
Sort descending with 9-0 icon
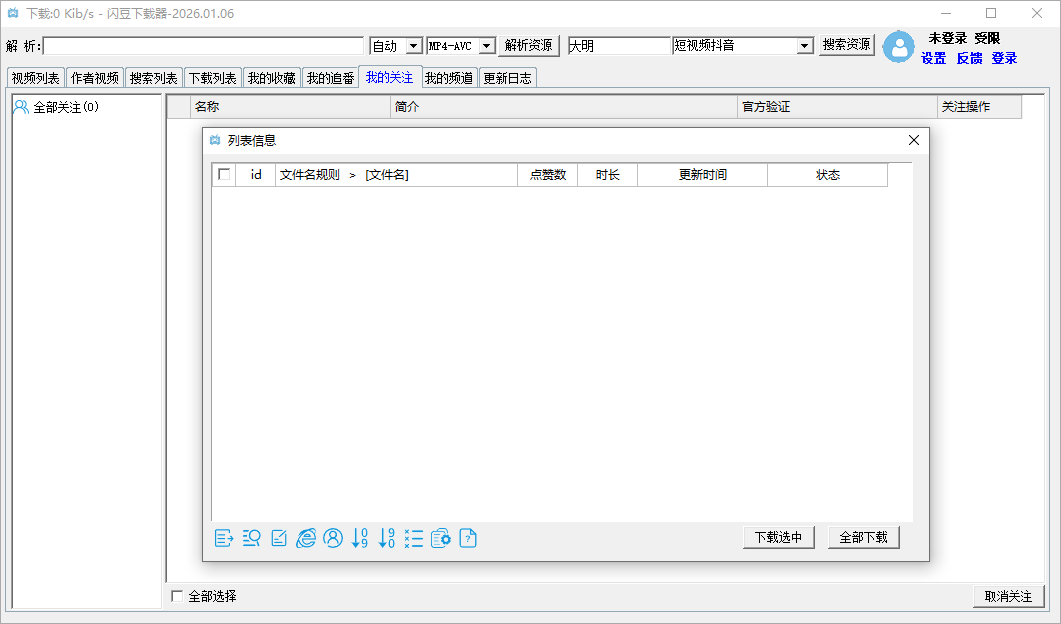[387, 538]
